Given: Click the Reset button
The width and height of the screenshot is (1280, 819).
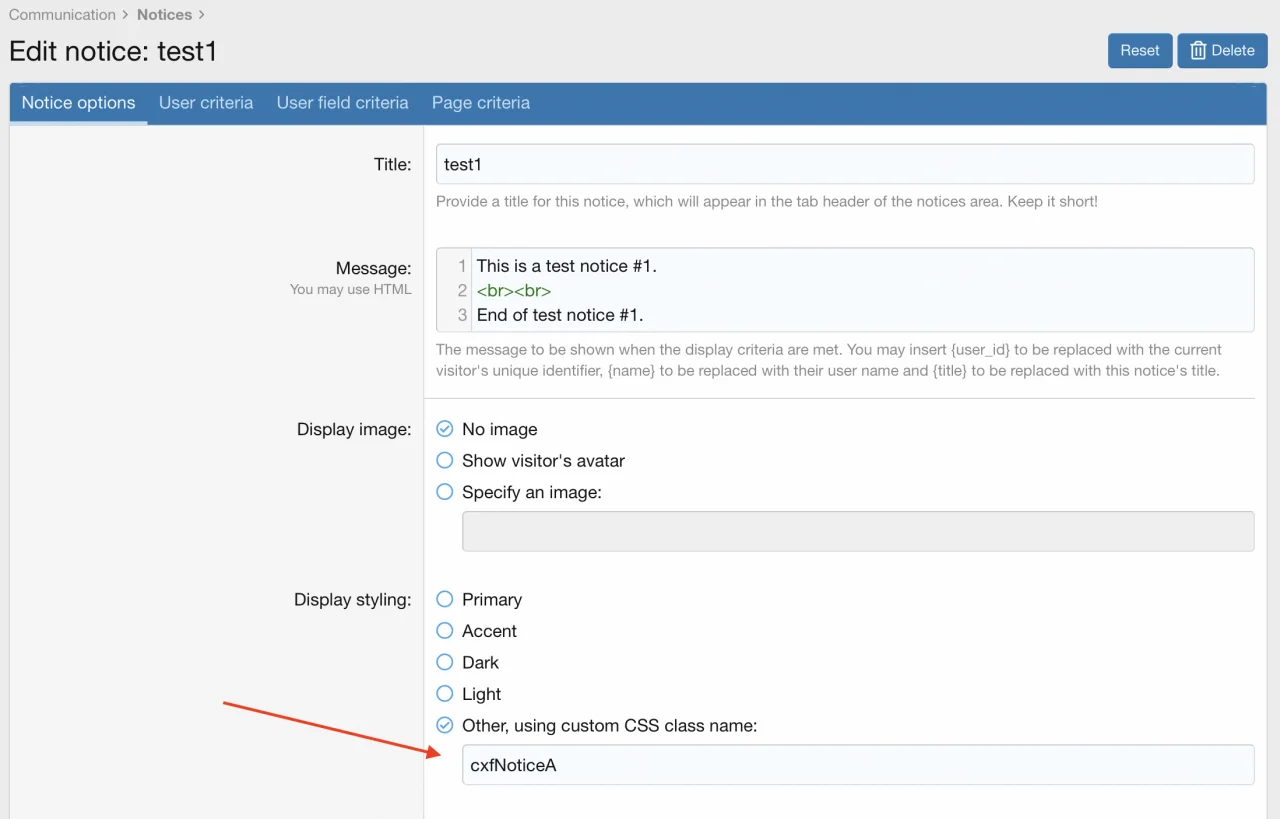Looking at the screenshot, I should coord(1139,51).
